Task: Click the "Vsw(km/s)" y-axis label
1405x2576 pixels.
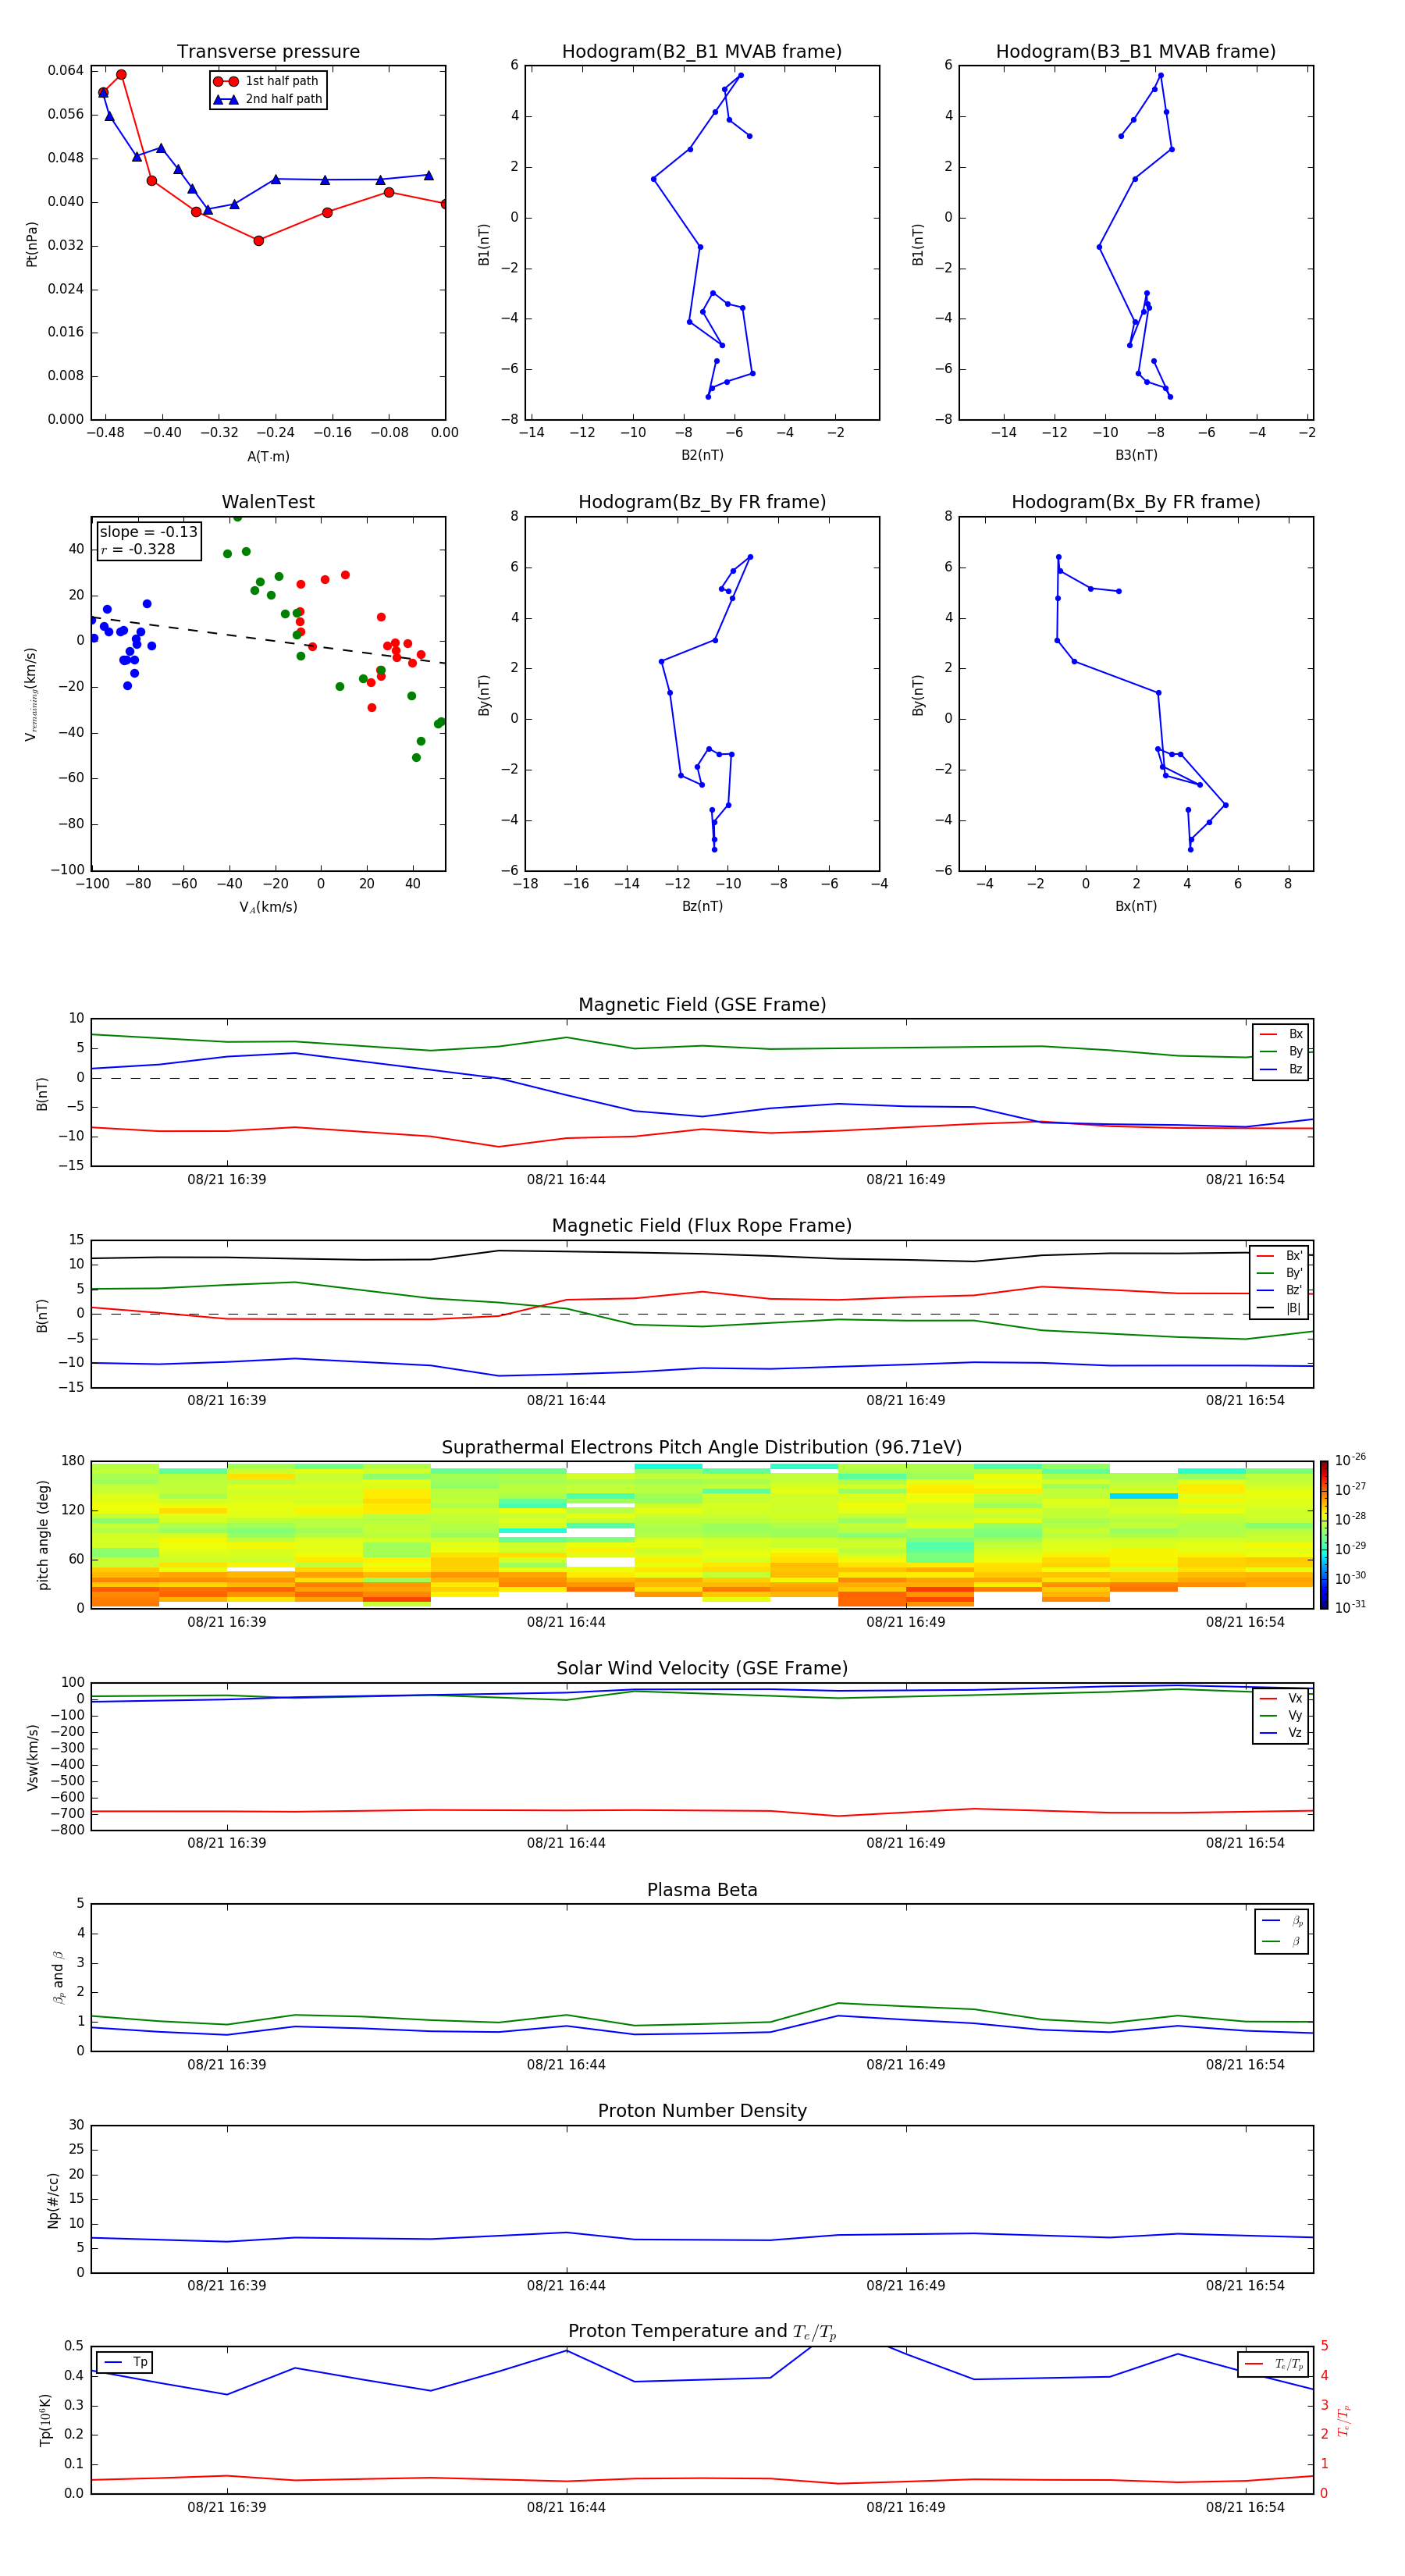Action: [x=32, y=1757]
